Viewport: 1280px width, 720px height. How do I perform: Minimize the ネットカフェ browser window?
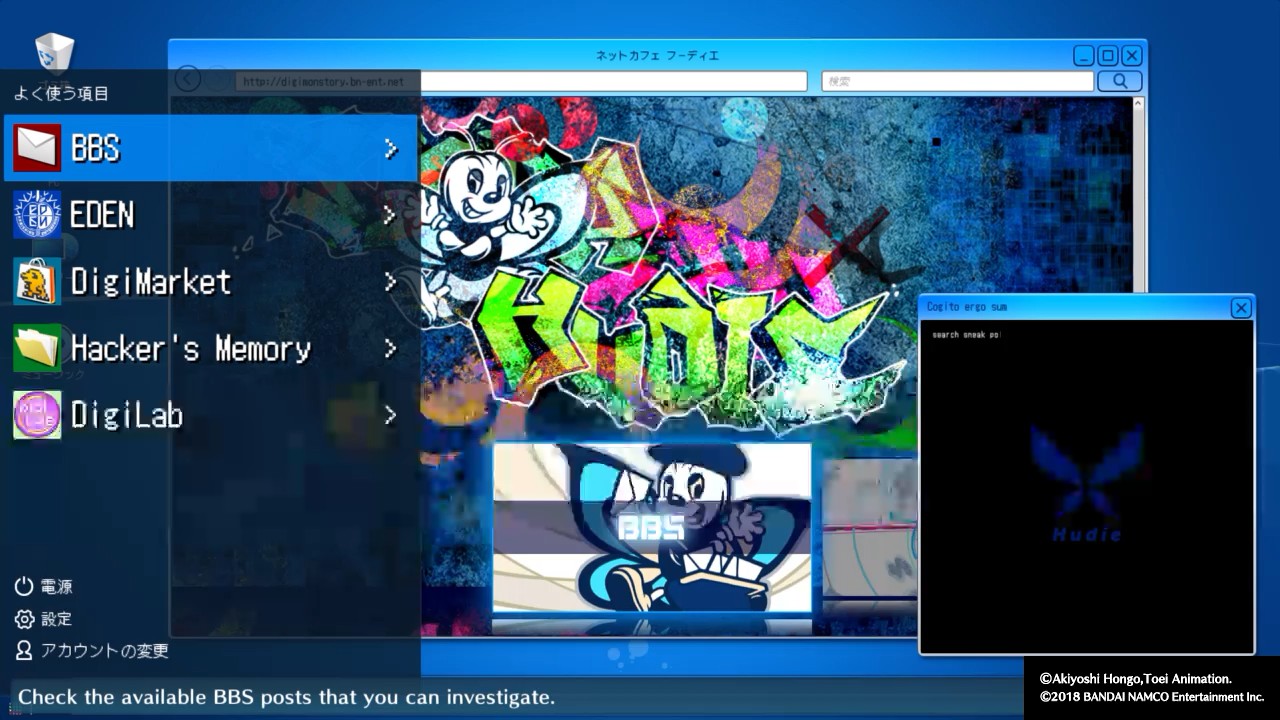[1084, 56]
